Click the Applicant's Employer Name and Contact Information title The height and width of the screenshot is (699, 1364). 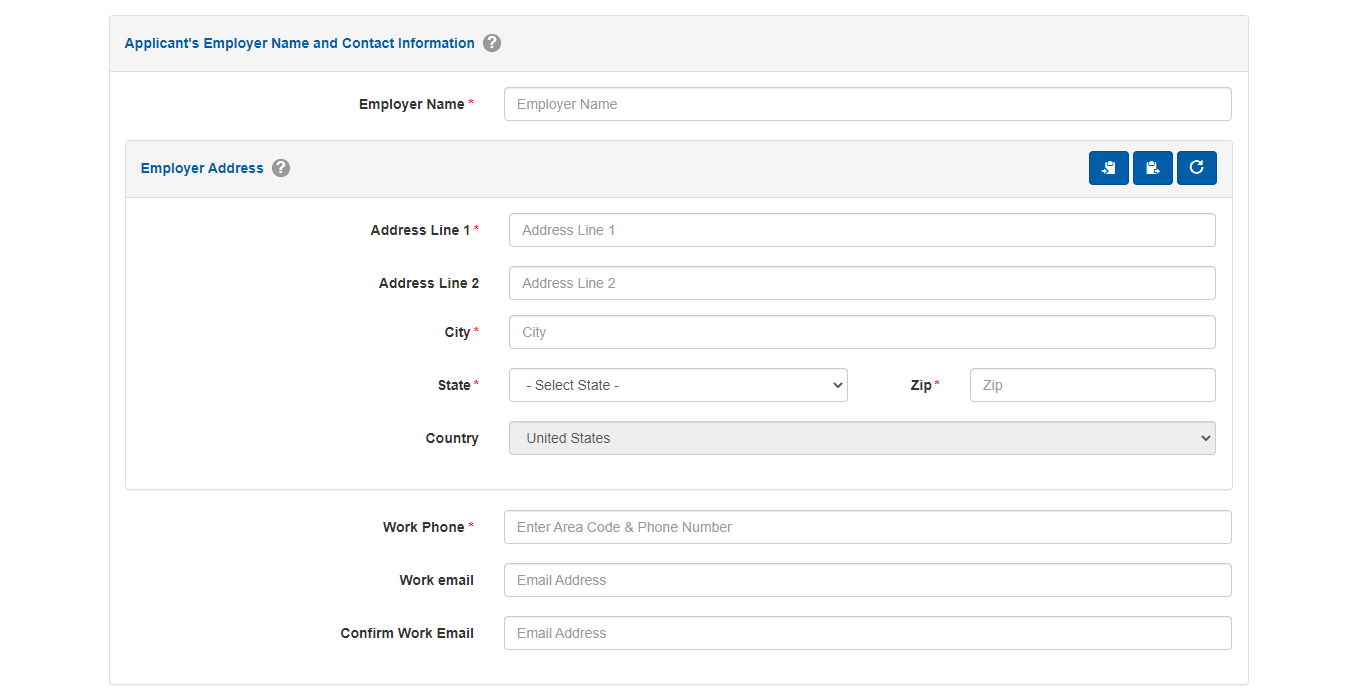299,43
